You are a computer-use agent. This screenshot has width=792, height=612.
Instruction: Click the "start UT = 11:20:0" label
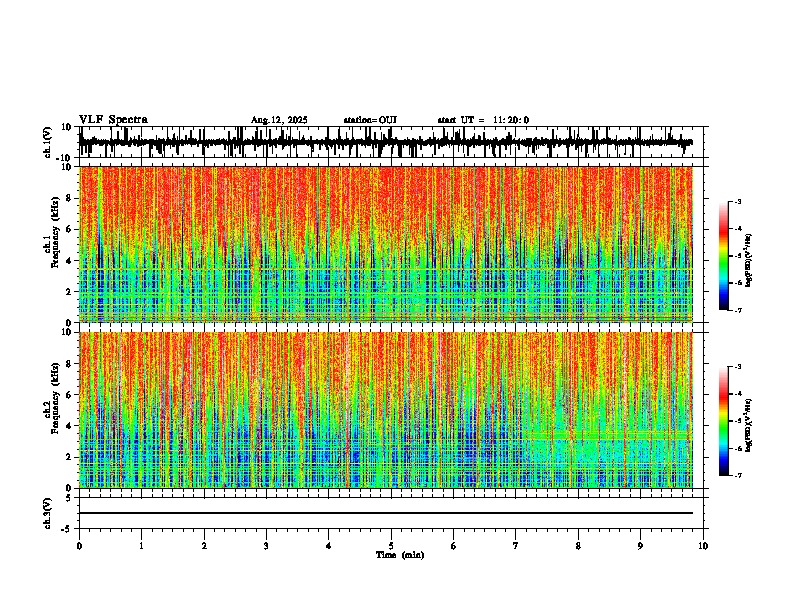pyautogui.click(x=483, y=120)
